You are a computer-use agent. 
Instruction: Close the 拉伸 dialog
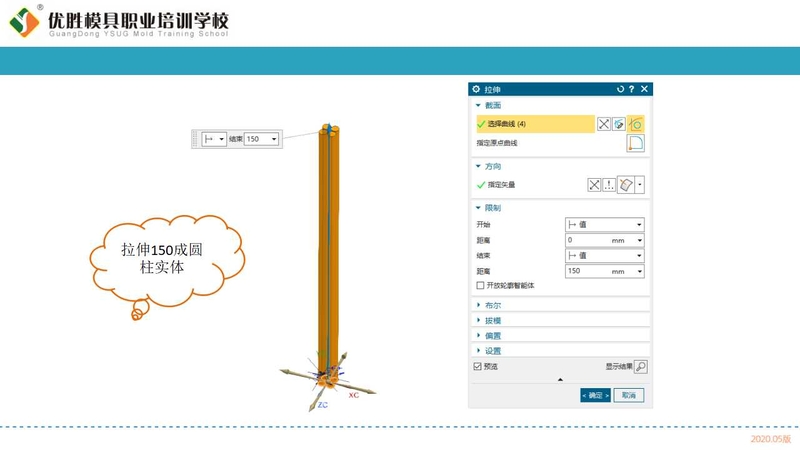644,89
